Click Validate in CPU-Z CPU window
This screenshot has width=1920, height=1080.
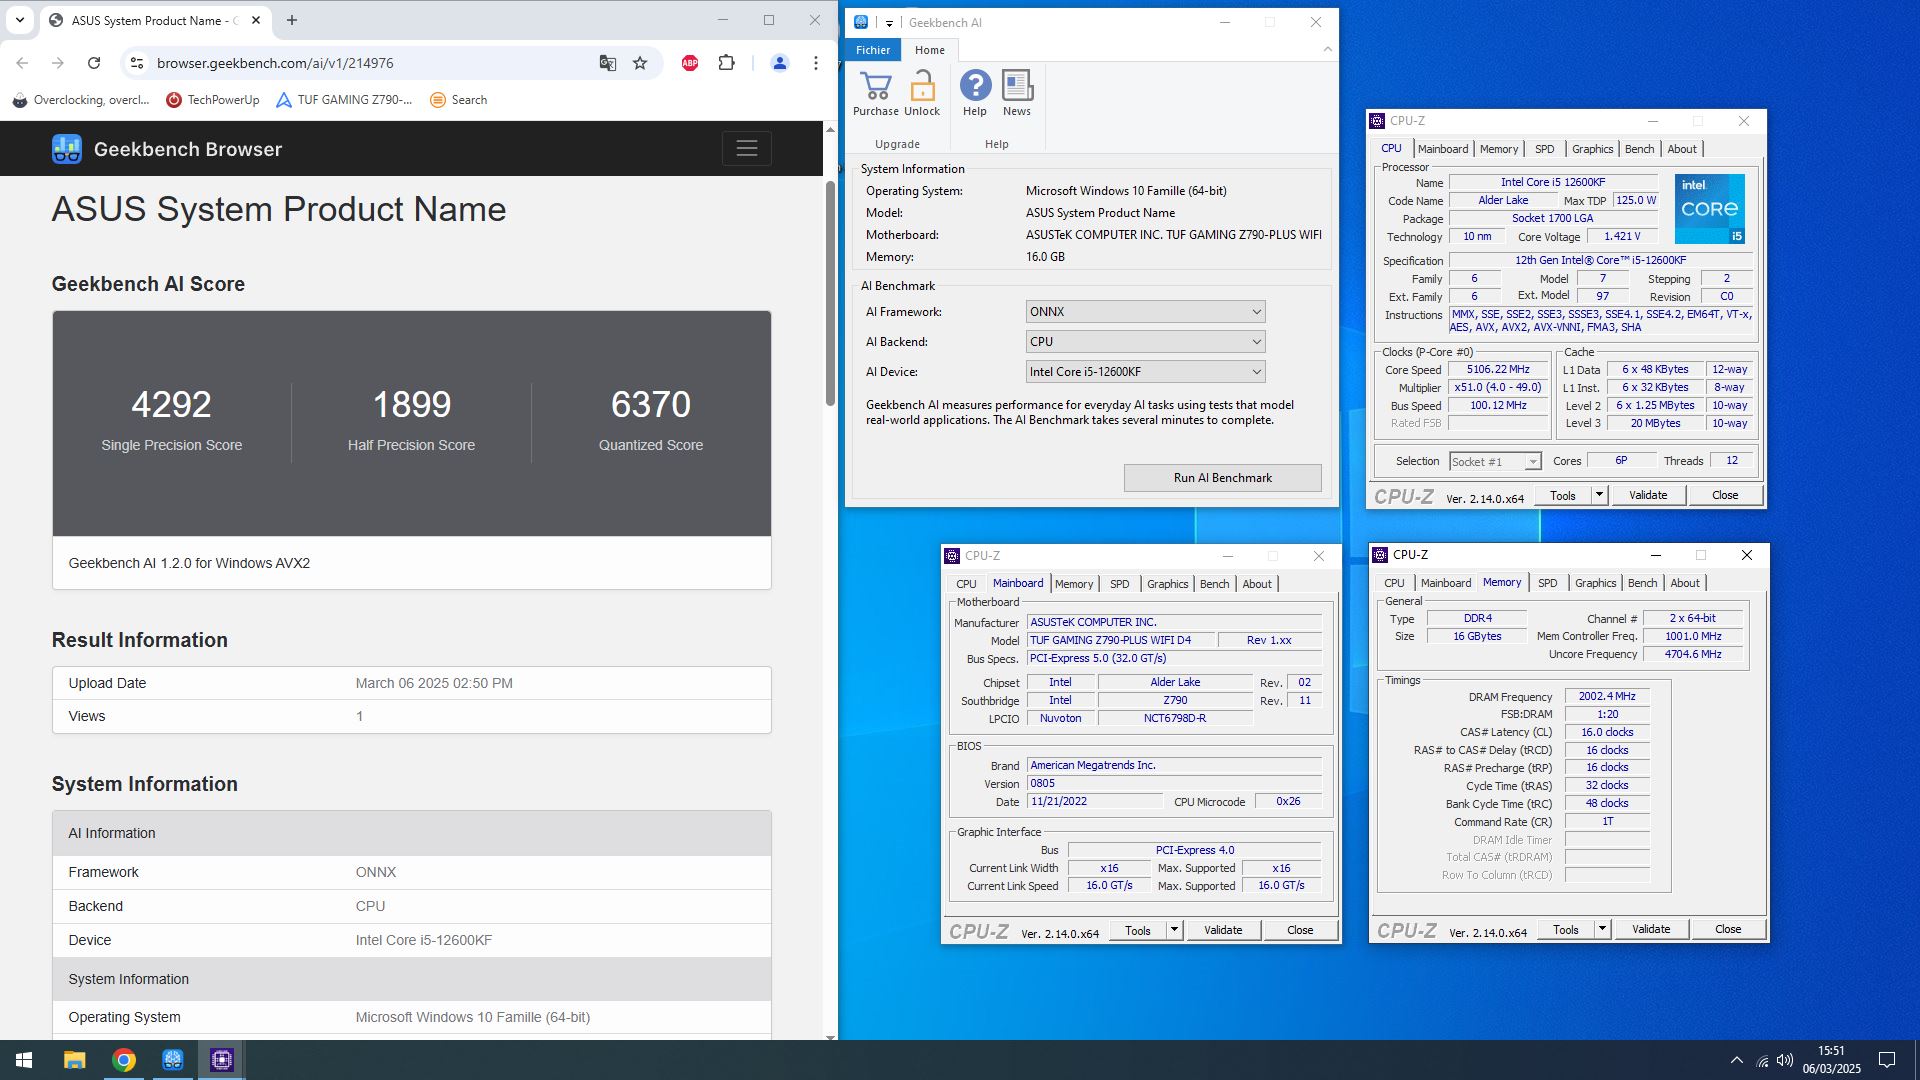coord(1648,495)
